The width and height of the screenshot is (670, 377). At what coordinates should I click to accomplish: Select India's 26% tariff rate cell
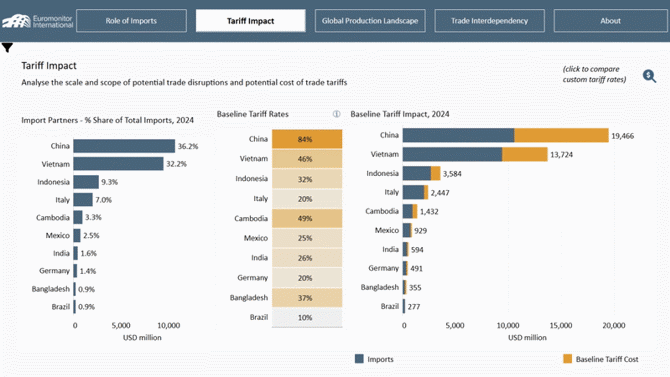(x=307, y=258)
